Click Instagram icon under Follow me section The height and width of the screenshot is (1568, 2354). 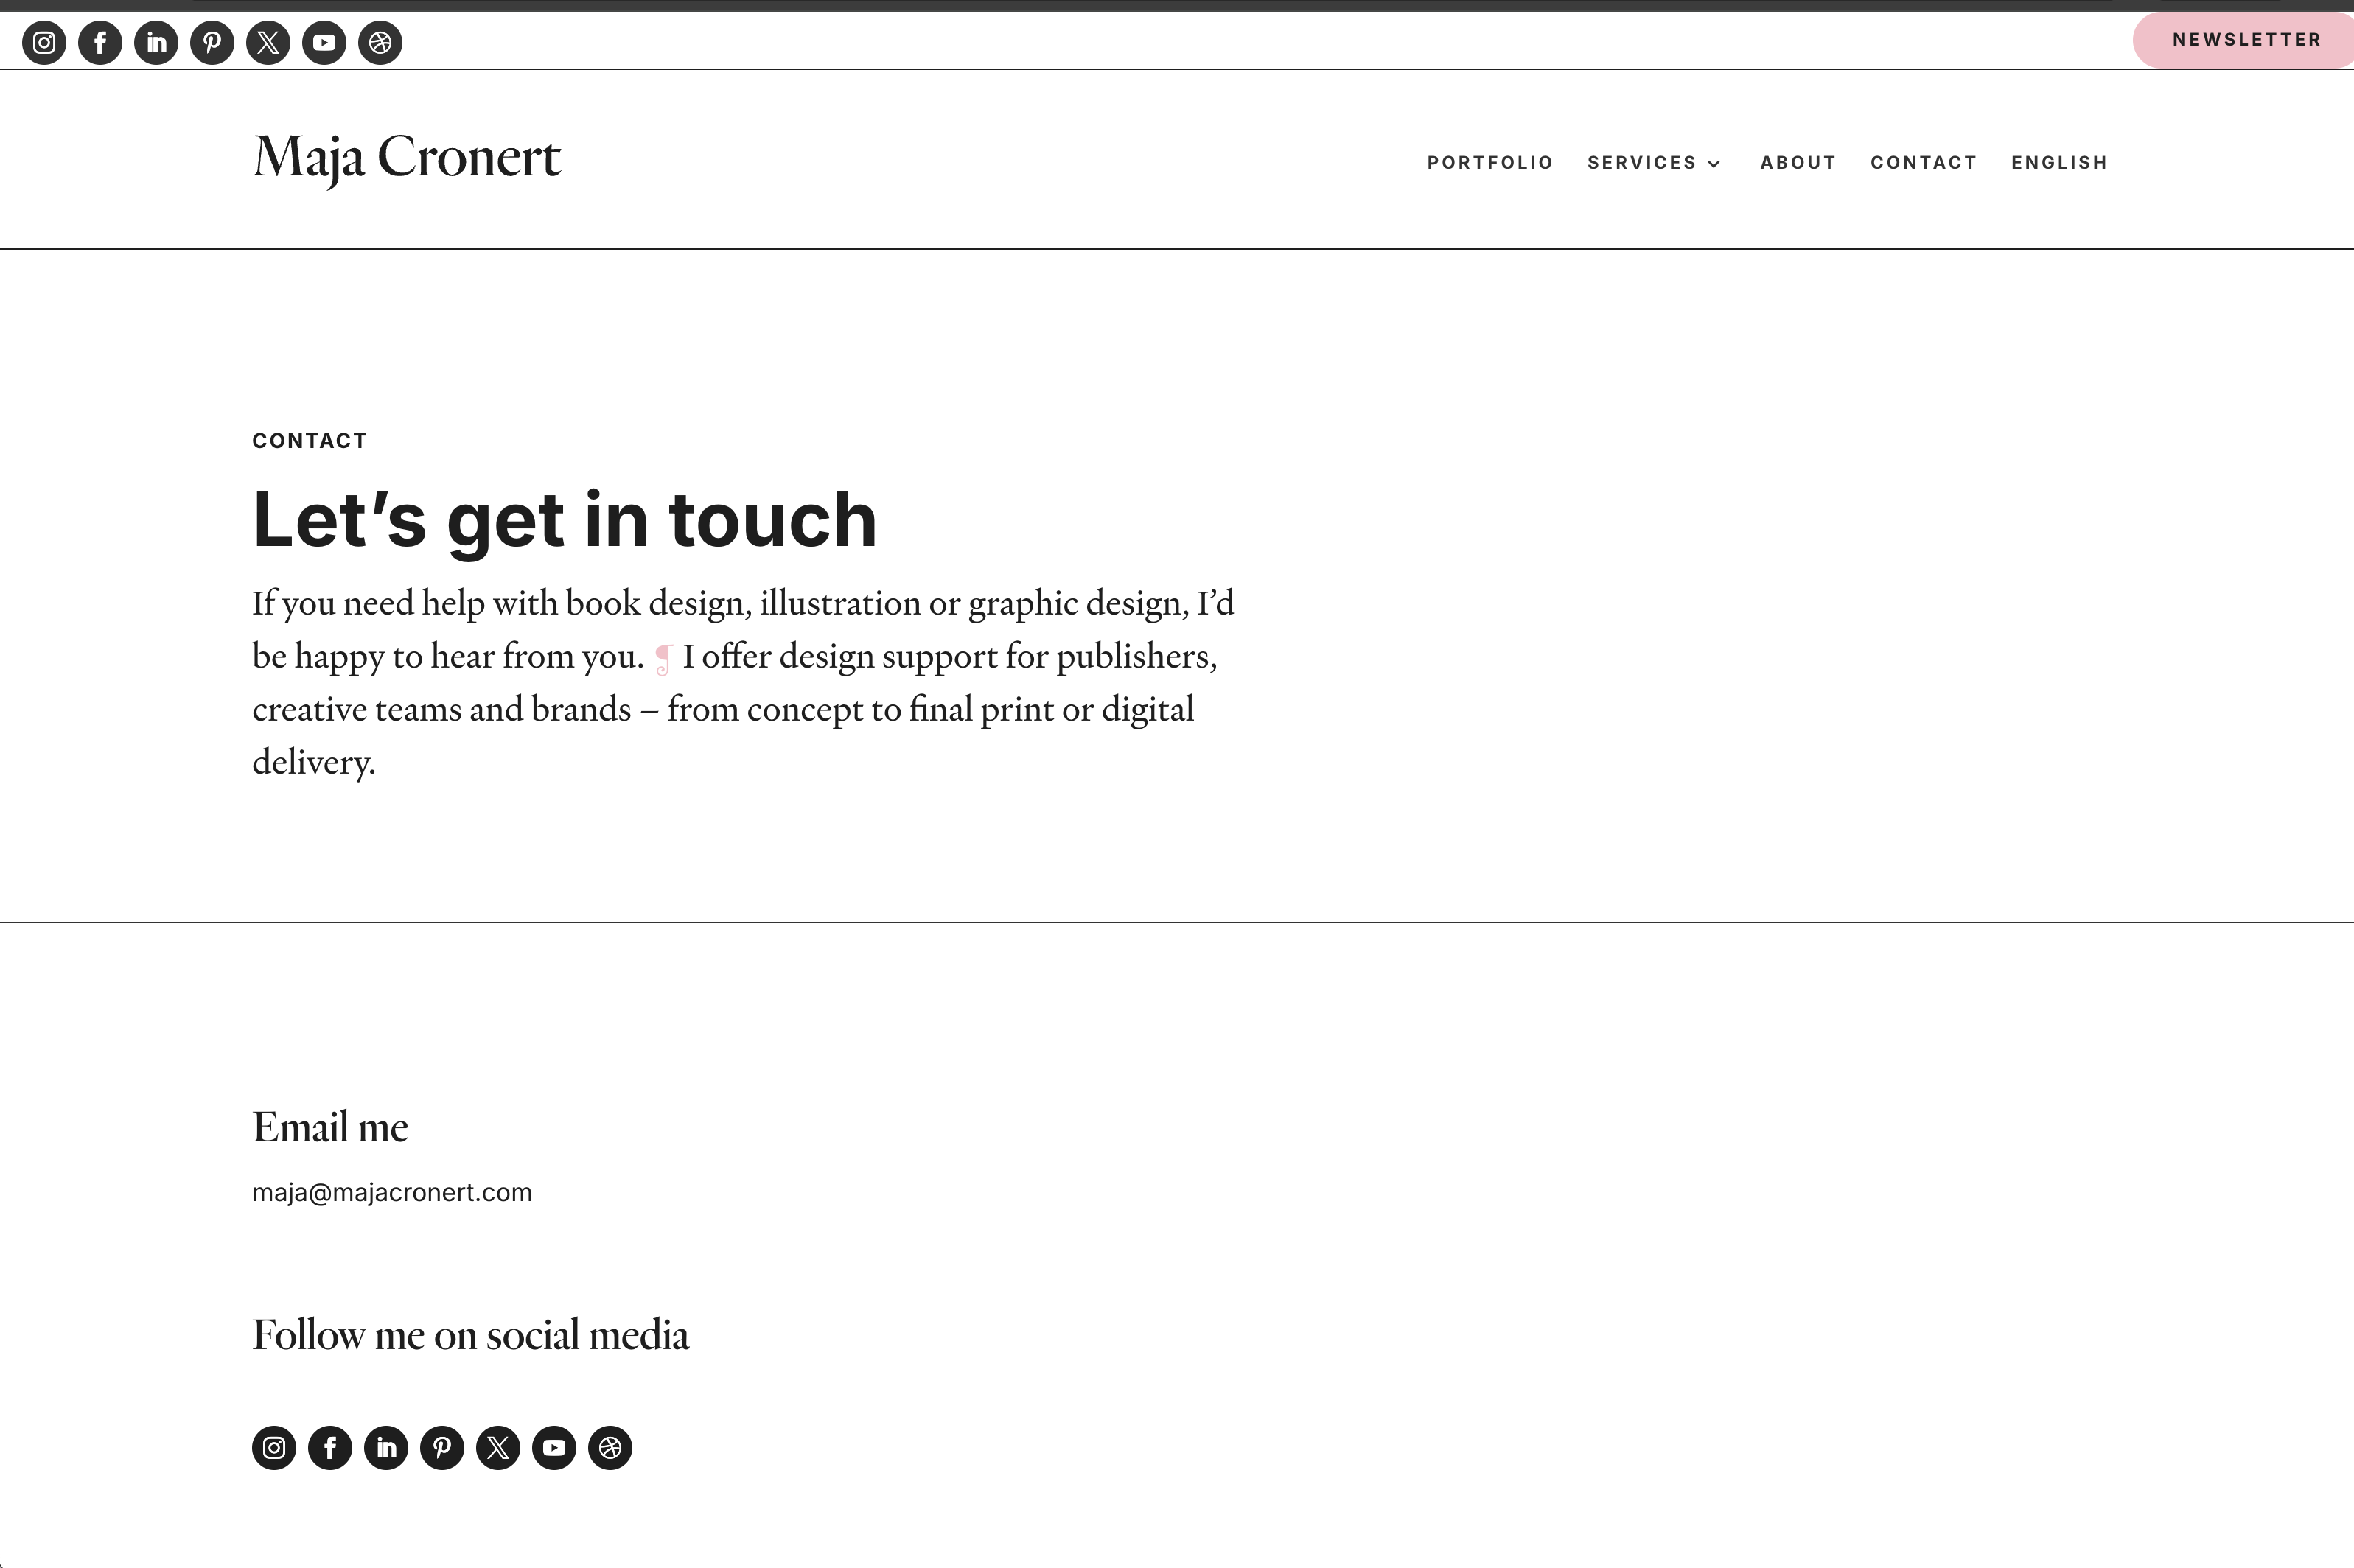pyautogui.click(x=274, y=1448)
